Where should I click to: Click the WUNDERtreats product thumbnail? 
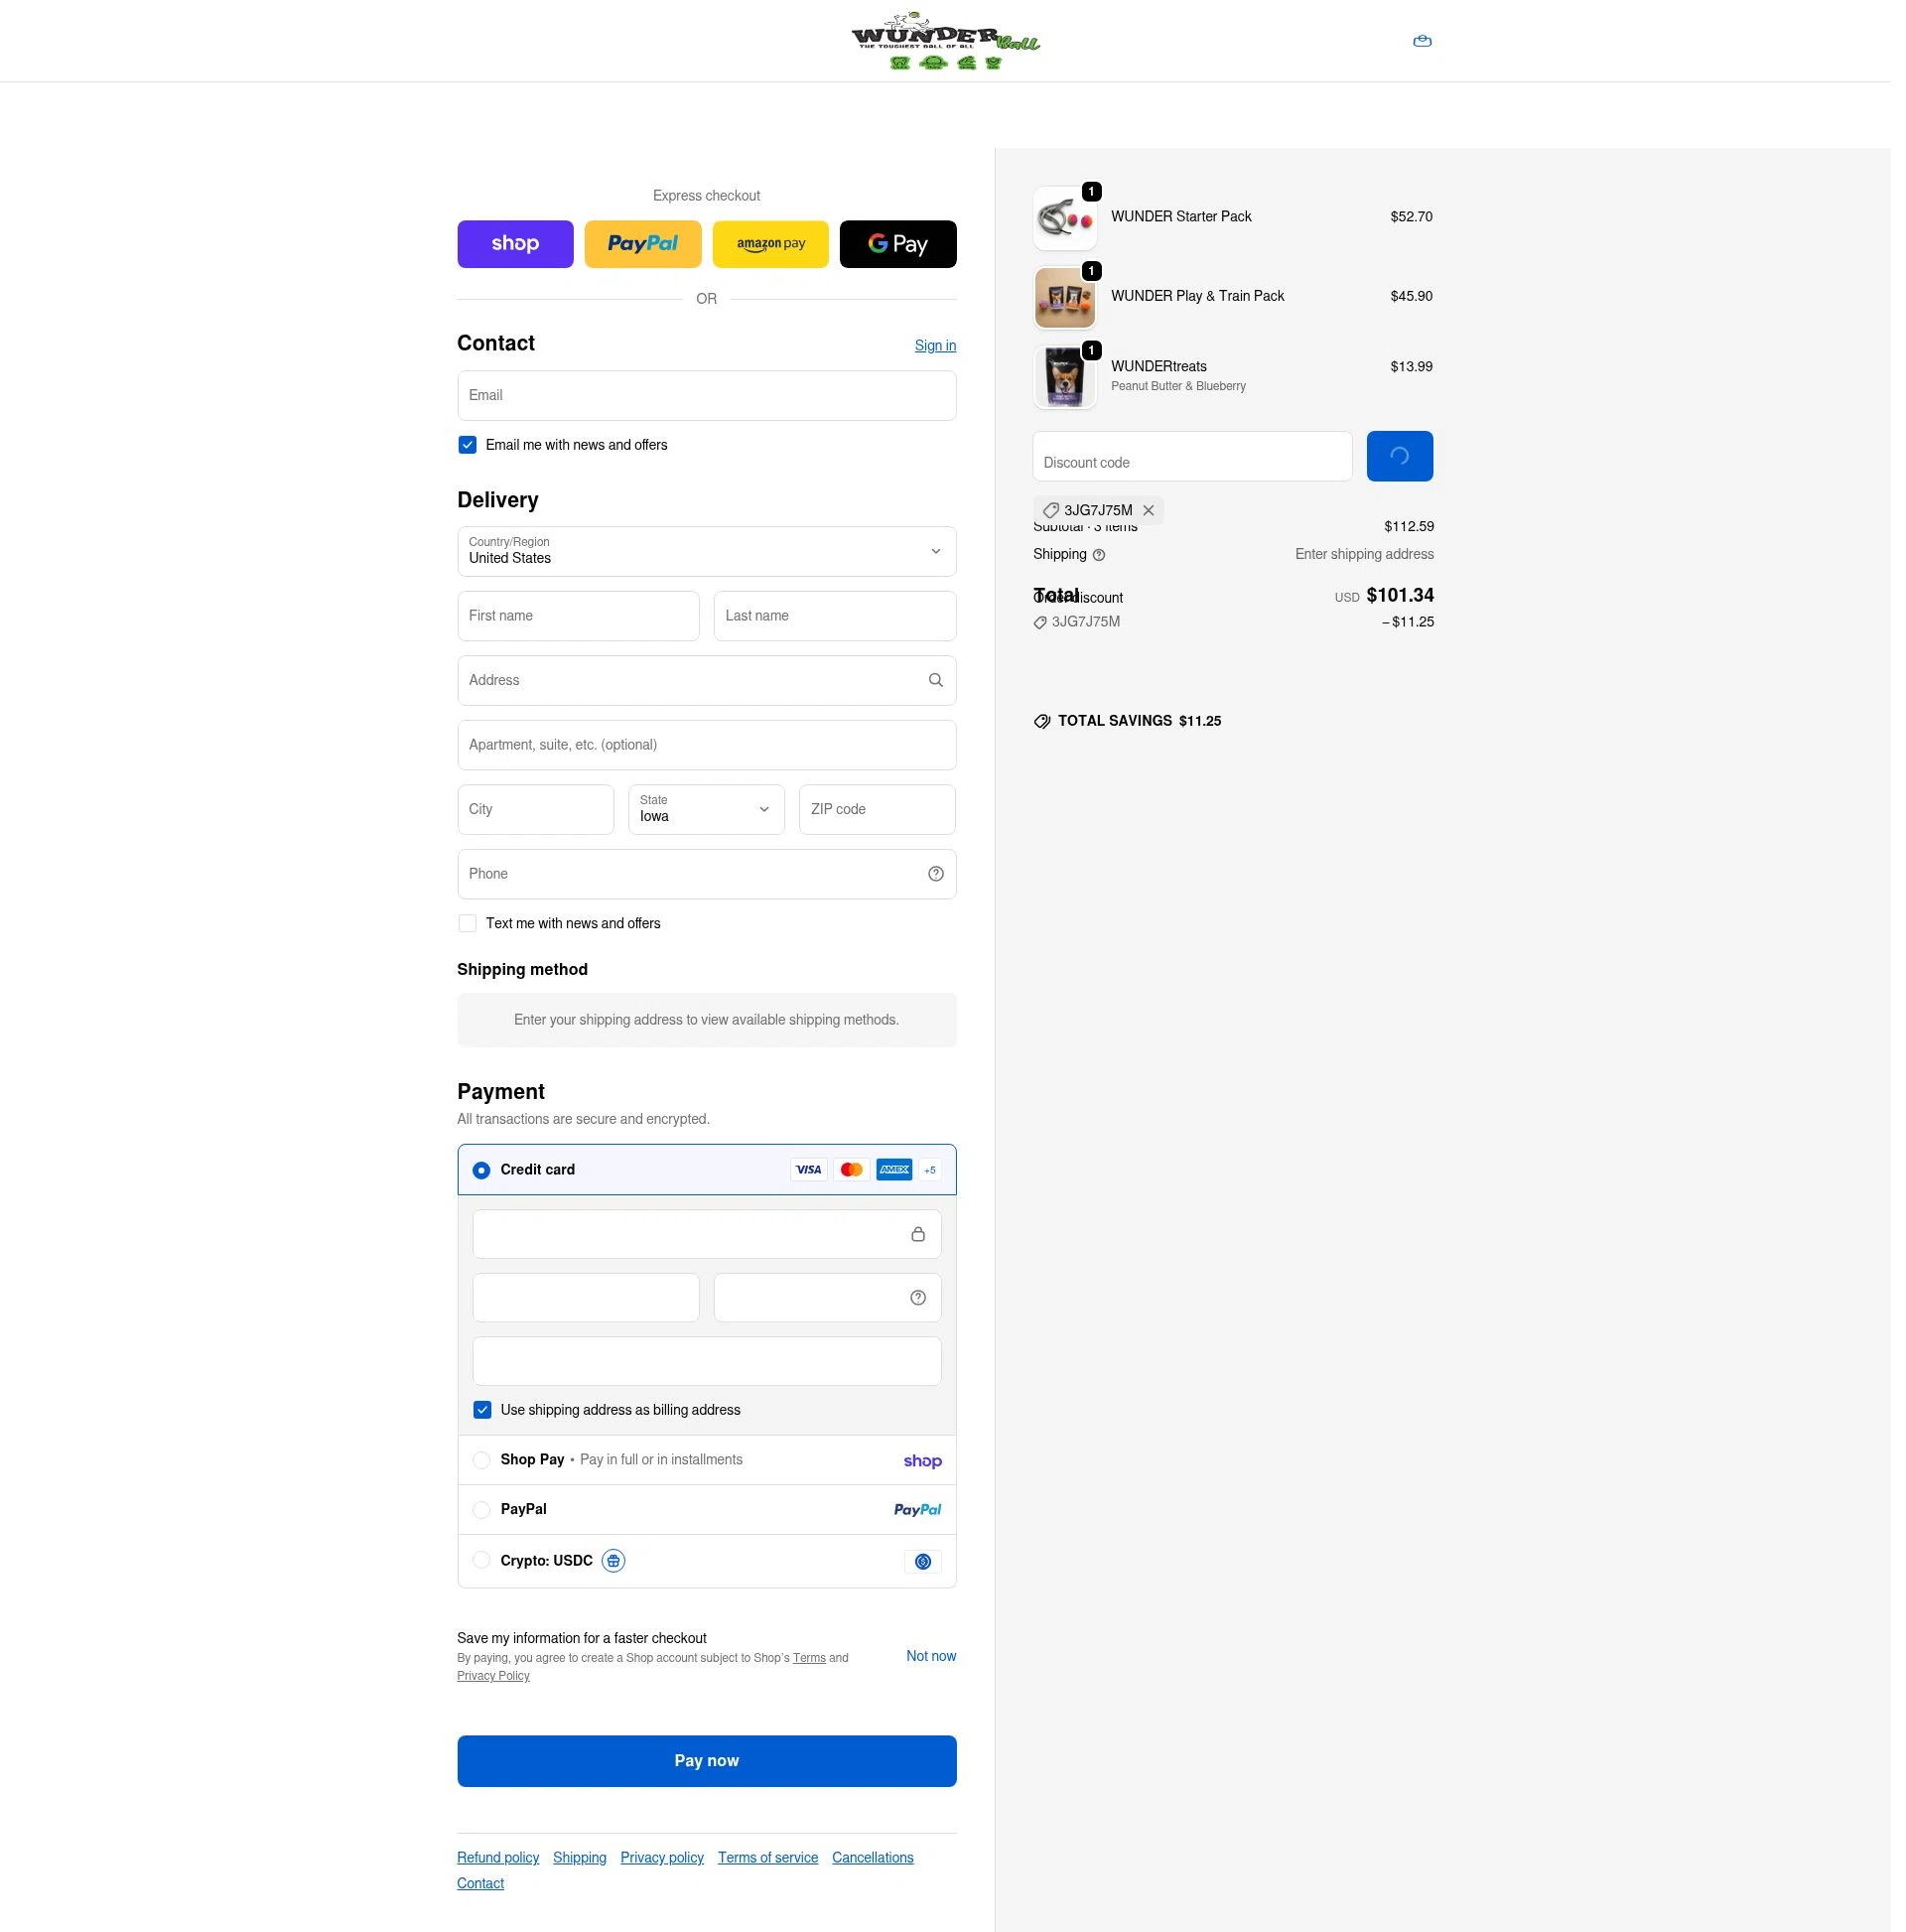[1065, 377]
